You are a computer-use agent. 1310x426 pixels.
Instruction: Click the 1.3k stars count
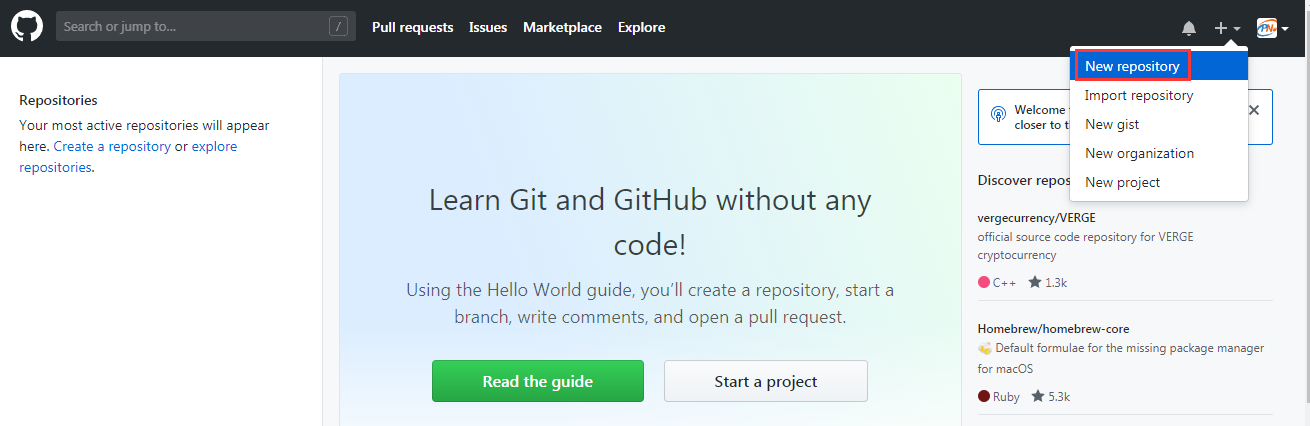click(1056, 283)
